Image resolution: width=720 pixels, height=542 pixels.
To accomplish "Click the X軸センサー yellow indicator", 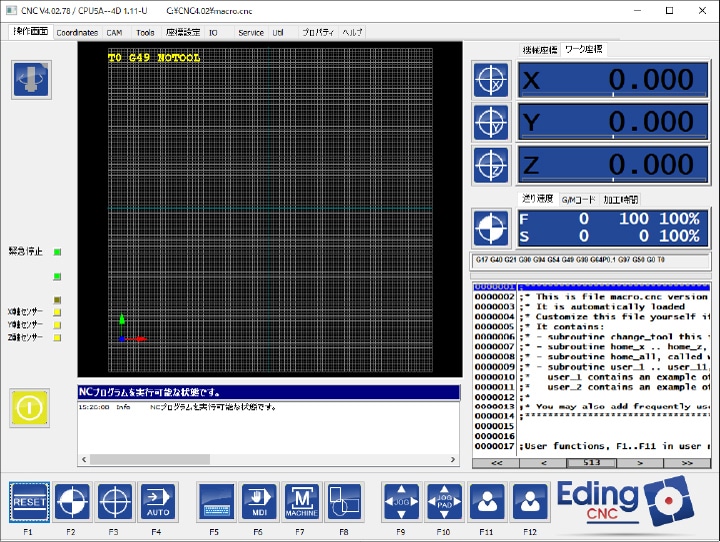I will tap(58, 312).
